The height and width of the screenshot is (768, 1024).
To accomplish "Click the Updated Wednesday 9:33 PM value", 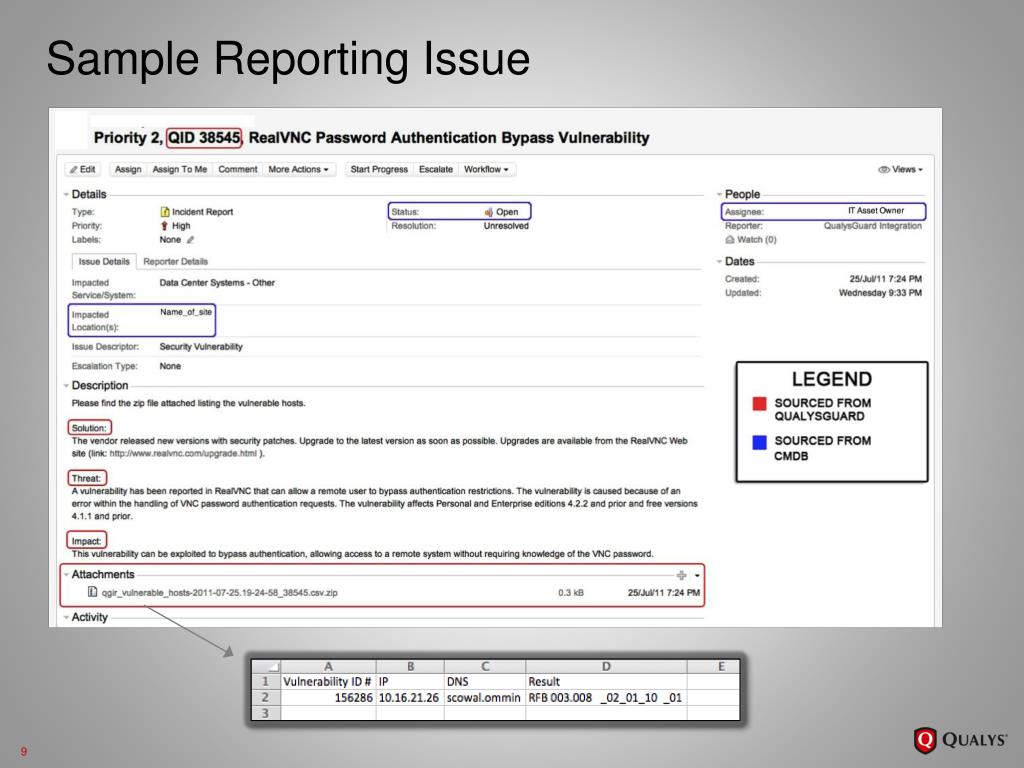I will coord(880,293).
